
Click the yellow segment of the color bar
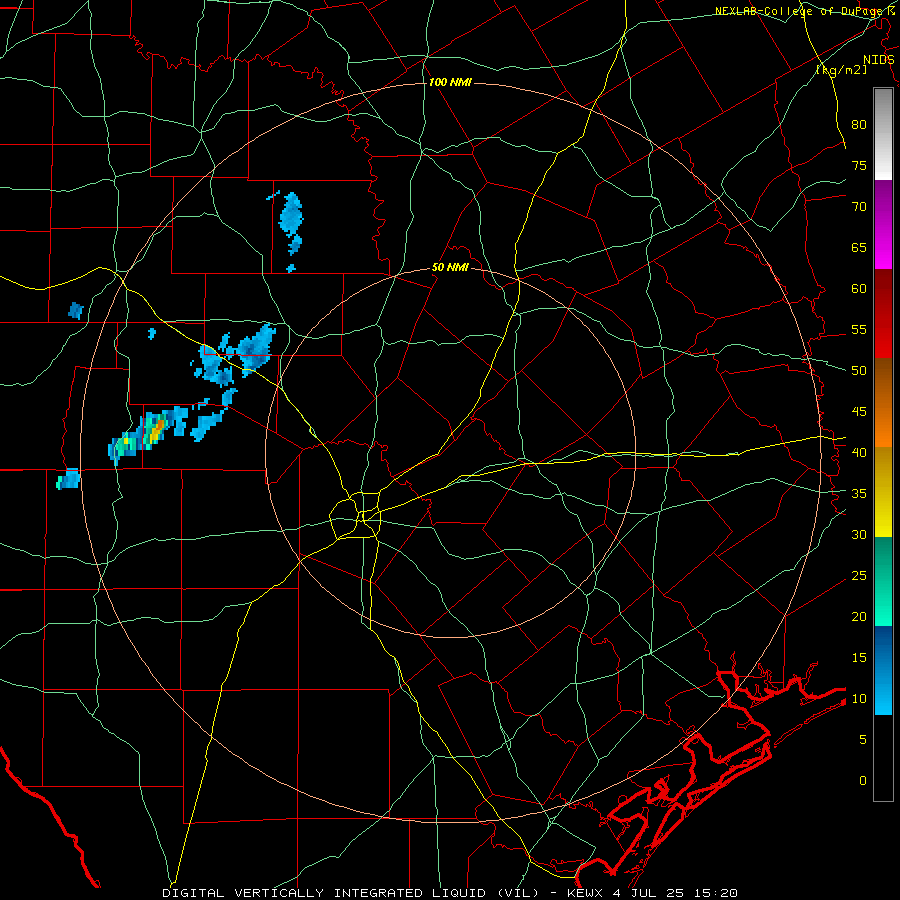point(883,492)
